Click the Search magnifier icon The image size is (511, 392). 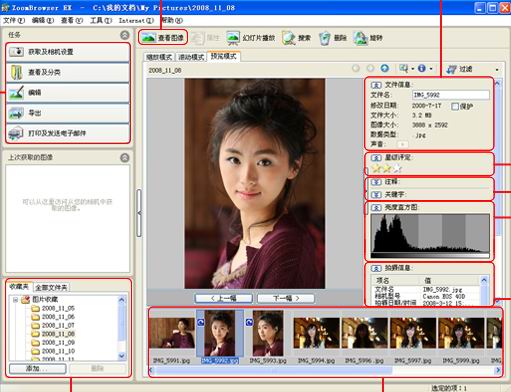[x=289, y=38]
